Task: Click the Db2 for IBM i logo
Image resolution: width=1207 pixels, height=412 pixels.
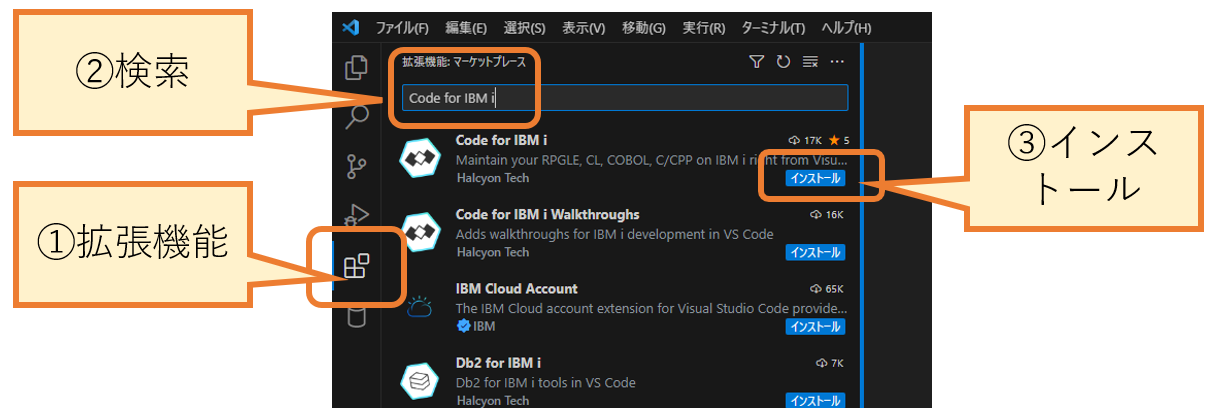Action: [x=418, y=381]
